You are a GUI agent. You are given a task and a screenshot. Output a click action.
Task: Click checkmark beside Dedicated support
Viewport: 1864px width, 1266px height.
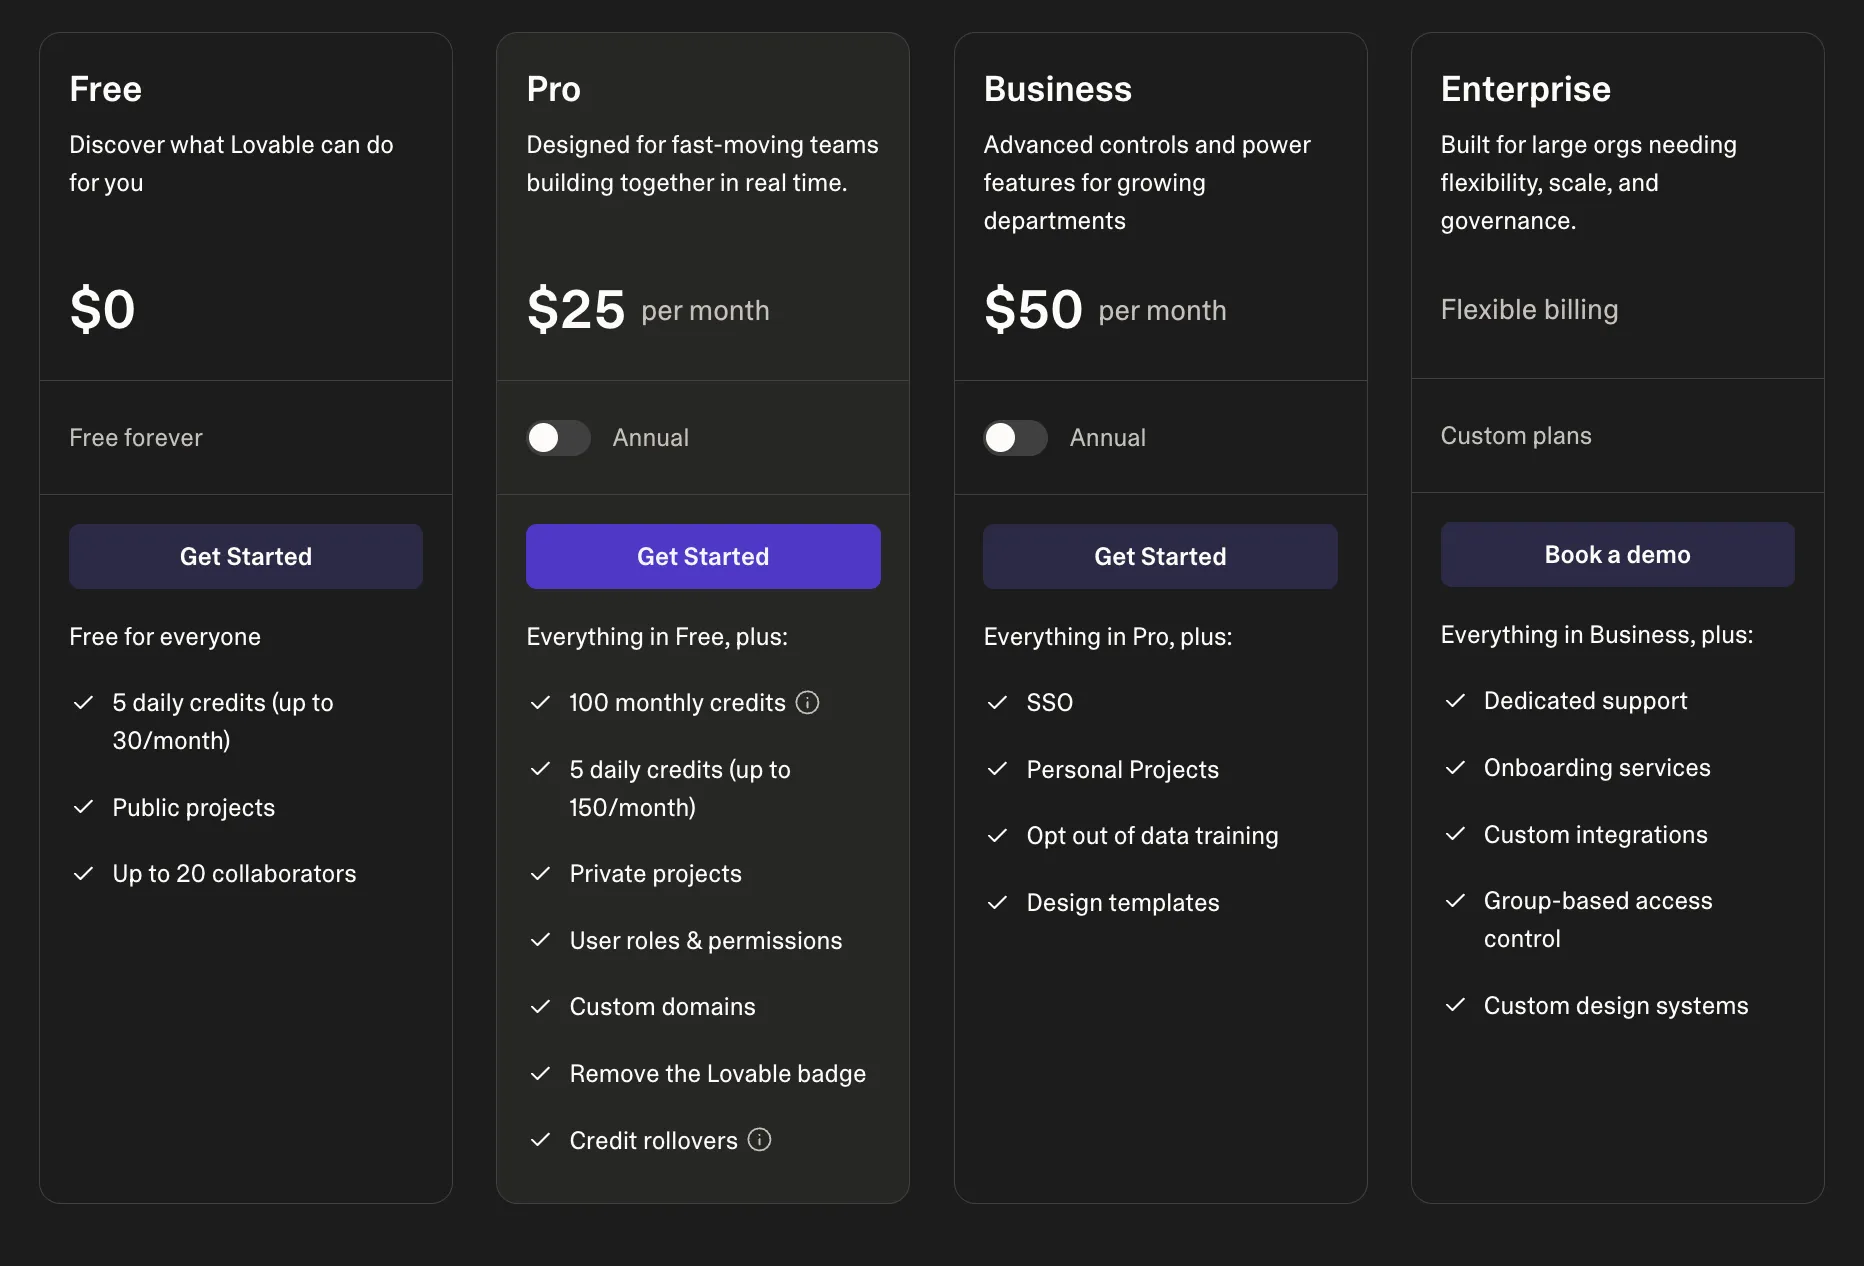[x=1455, y=701]
